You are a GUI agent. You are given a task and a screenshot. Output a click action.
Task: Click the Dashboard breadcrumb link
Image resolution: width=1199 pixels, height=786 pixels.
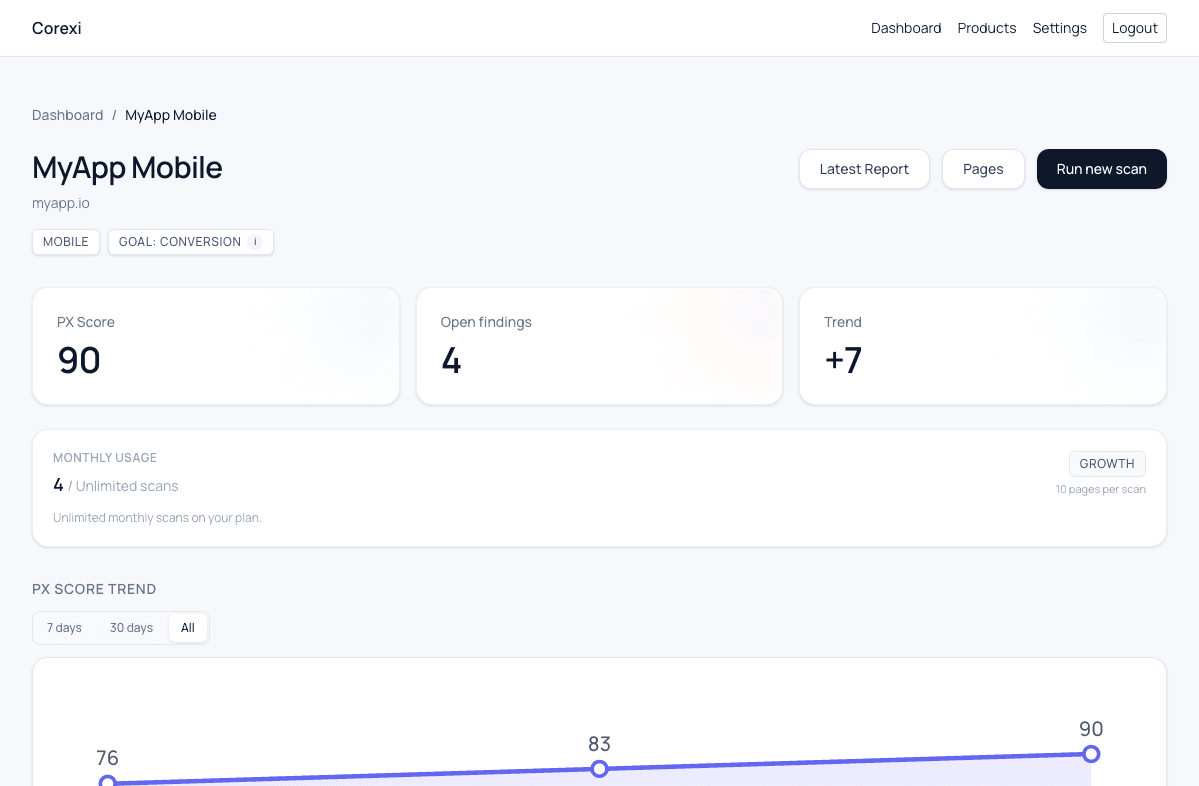(67, 115)
